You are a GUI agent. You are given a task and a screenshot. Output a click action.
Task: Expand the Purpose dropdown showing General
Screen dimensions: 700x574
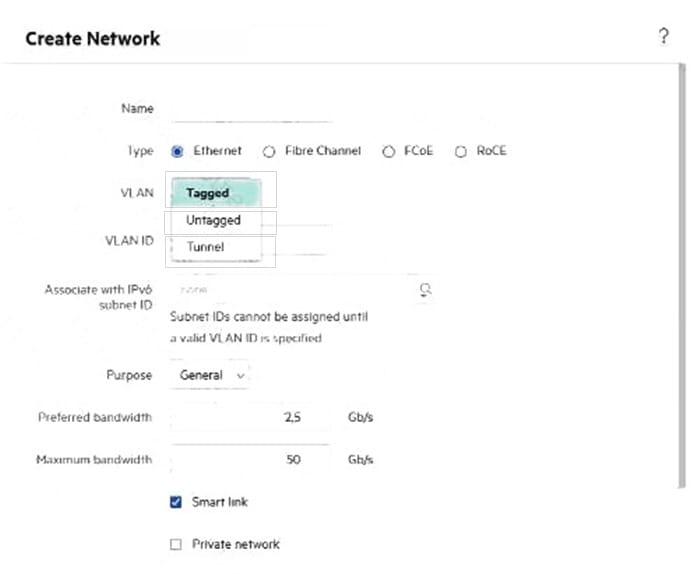[x=210, y=375]
